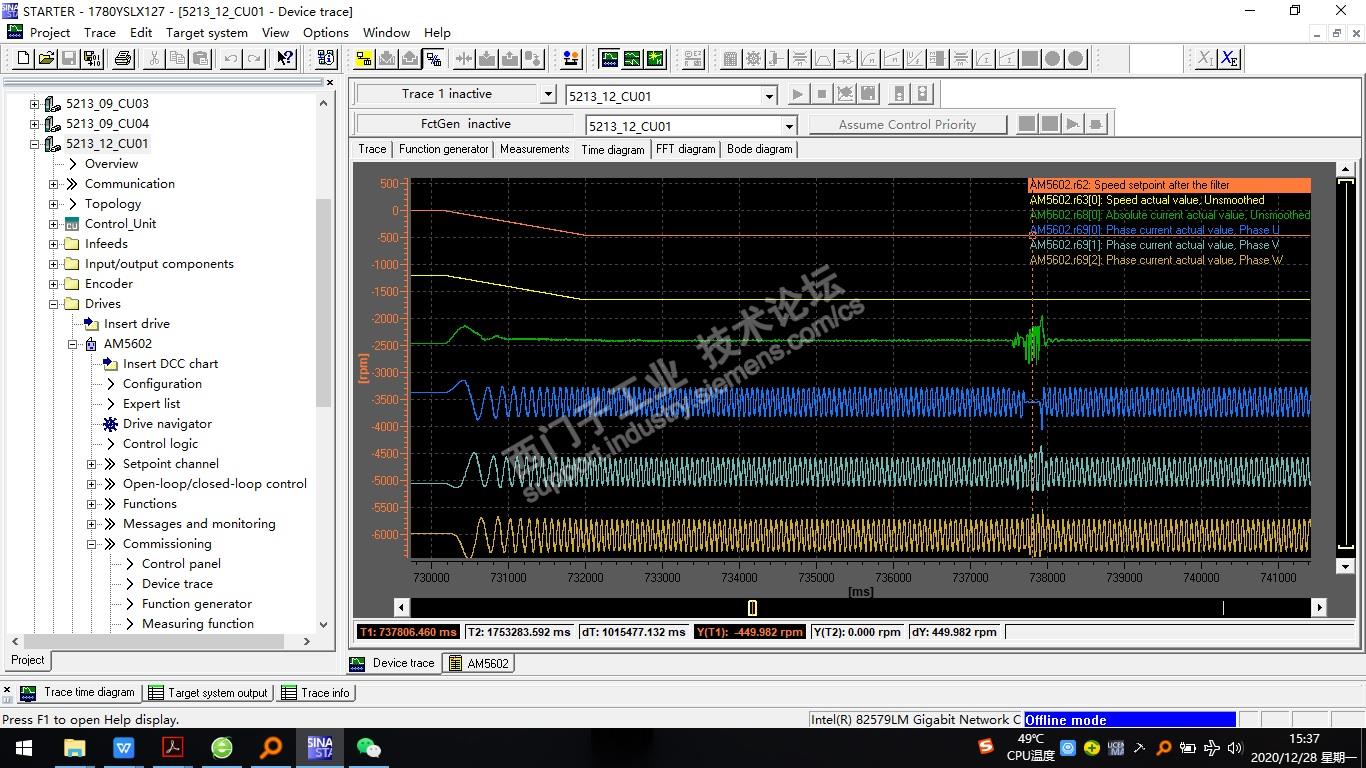Image resolution: width=1366 pixels, height=768 pixels.
Task: Click the New project toolbar icon
Action: coord(24,59)
